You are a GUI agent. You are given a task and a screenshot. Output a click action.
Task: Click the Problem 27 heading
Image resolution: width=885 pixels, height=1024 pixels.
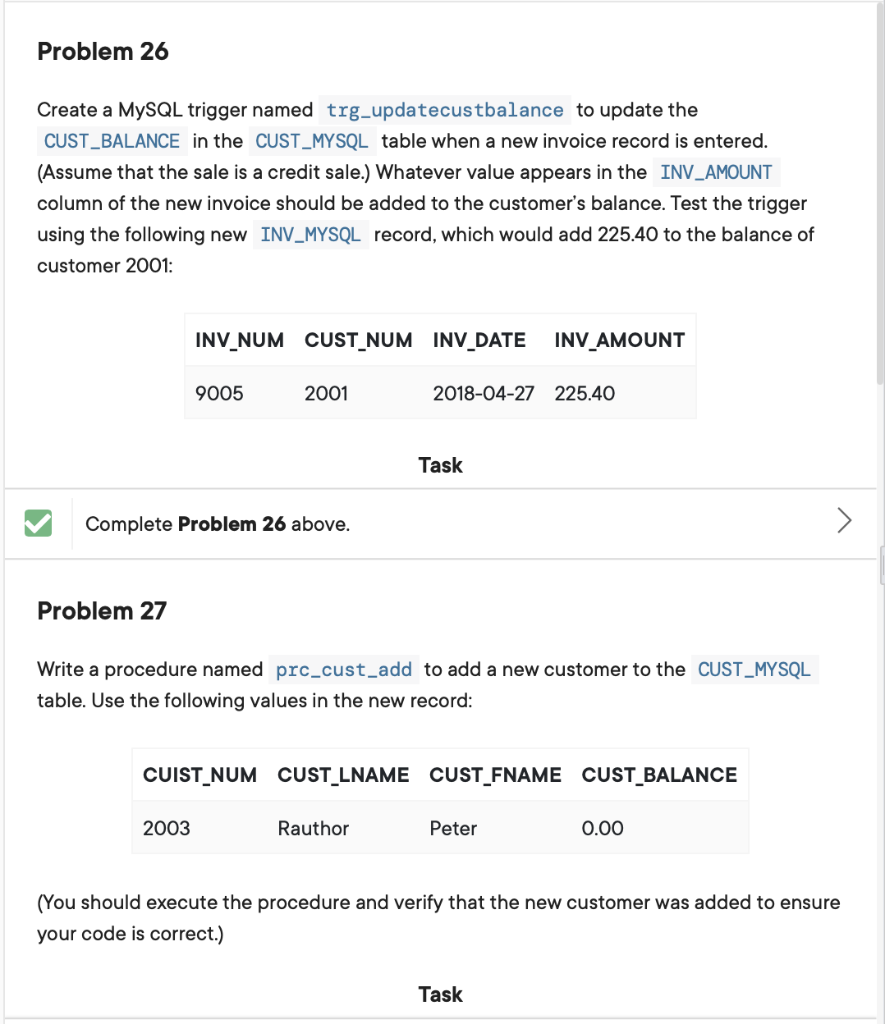click(102, 610)
